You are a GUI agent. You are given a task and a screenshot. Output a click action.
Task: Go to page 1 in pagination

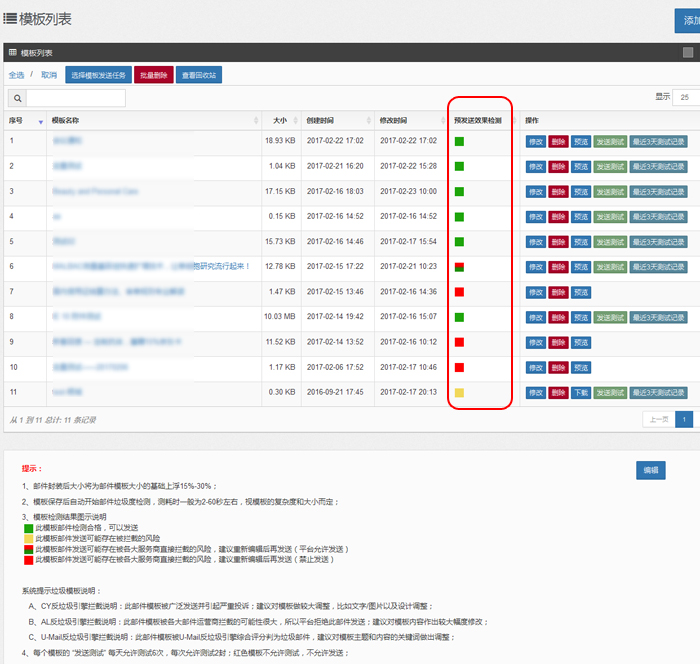[684, 419]
